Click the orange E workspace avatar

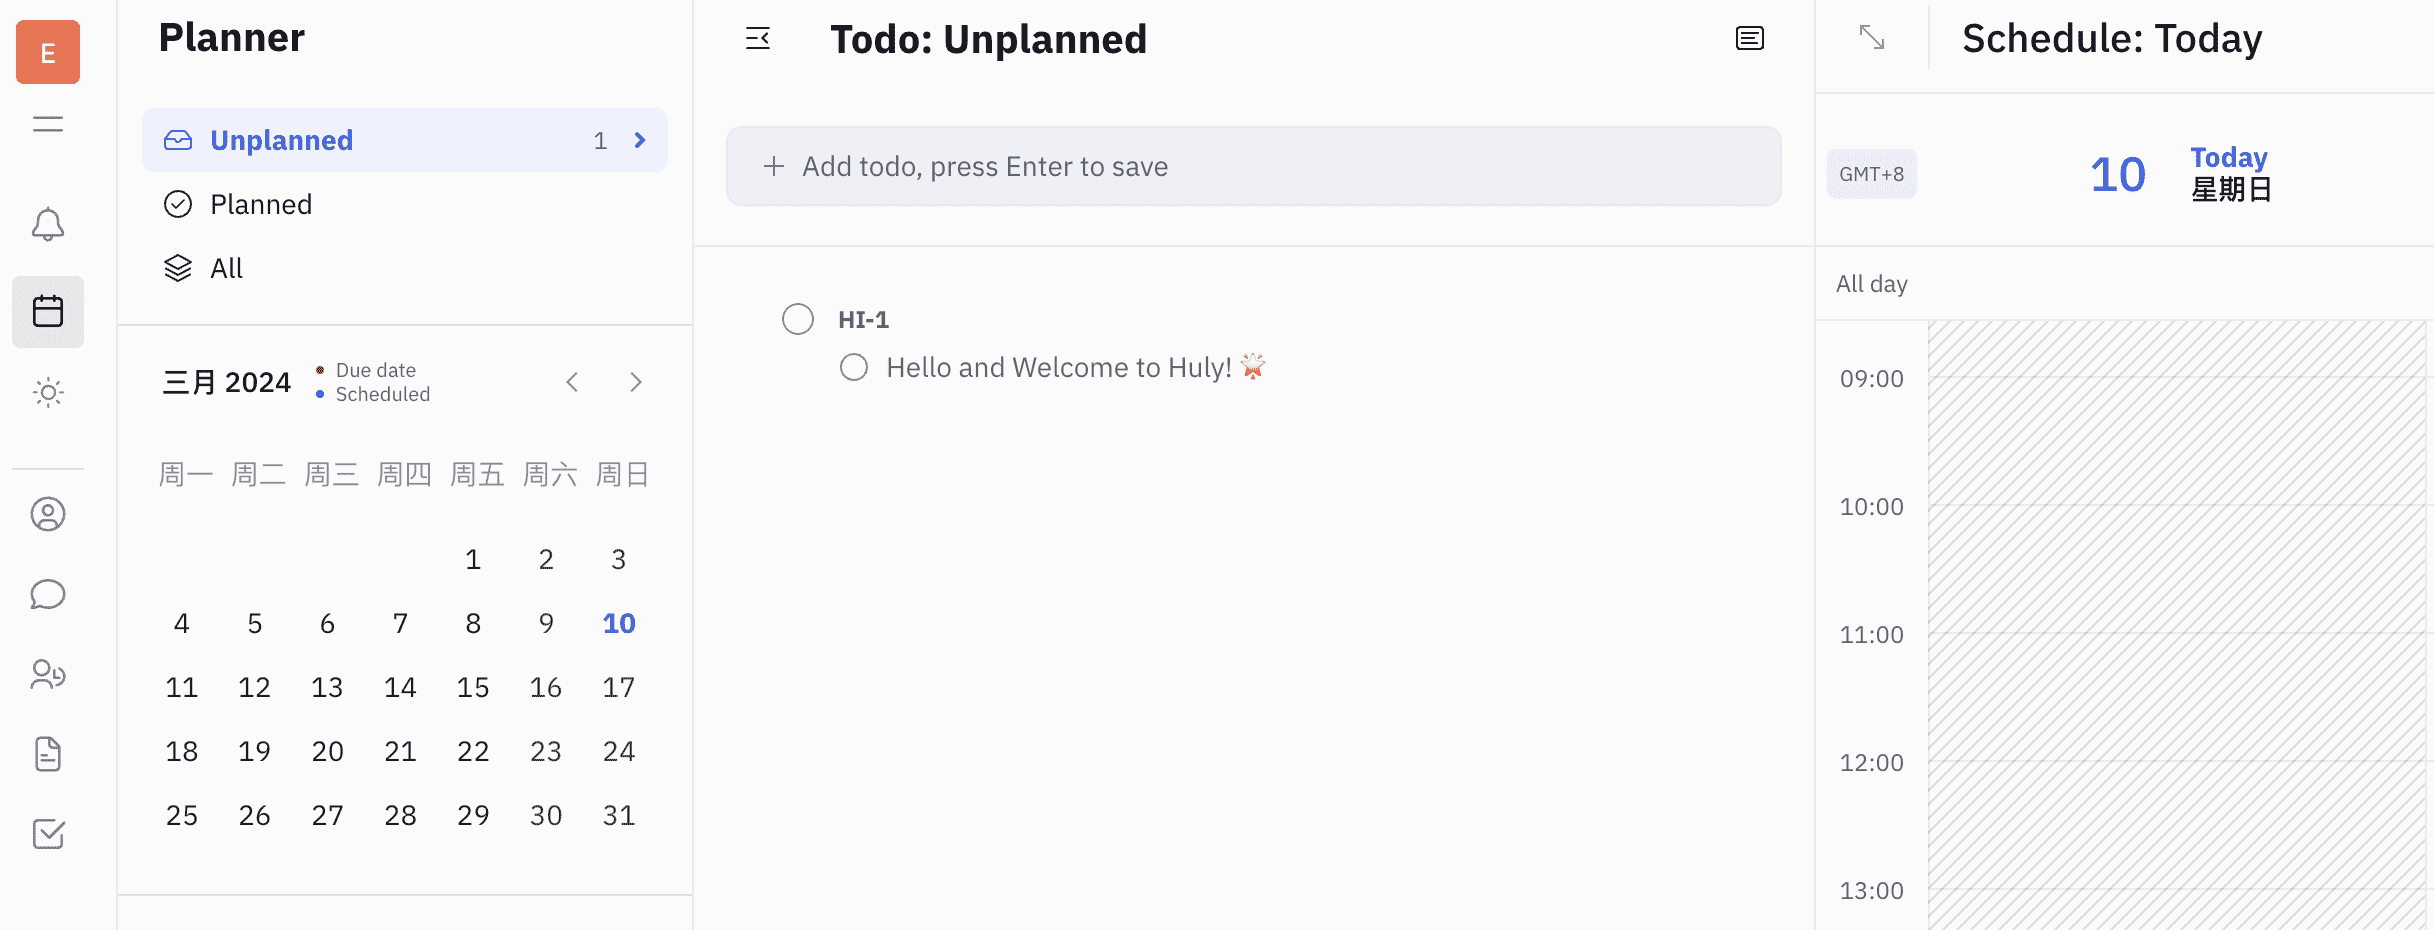(48, 52)
